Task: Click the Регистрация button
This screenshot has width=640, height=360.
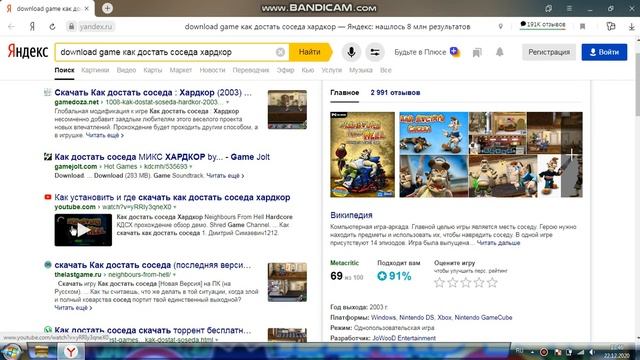Action: tap(549, 52)
